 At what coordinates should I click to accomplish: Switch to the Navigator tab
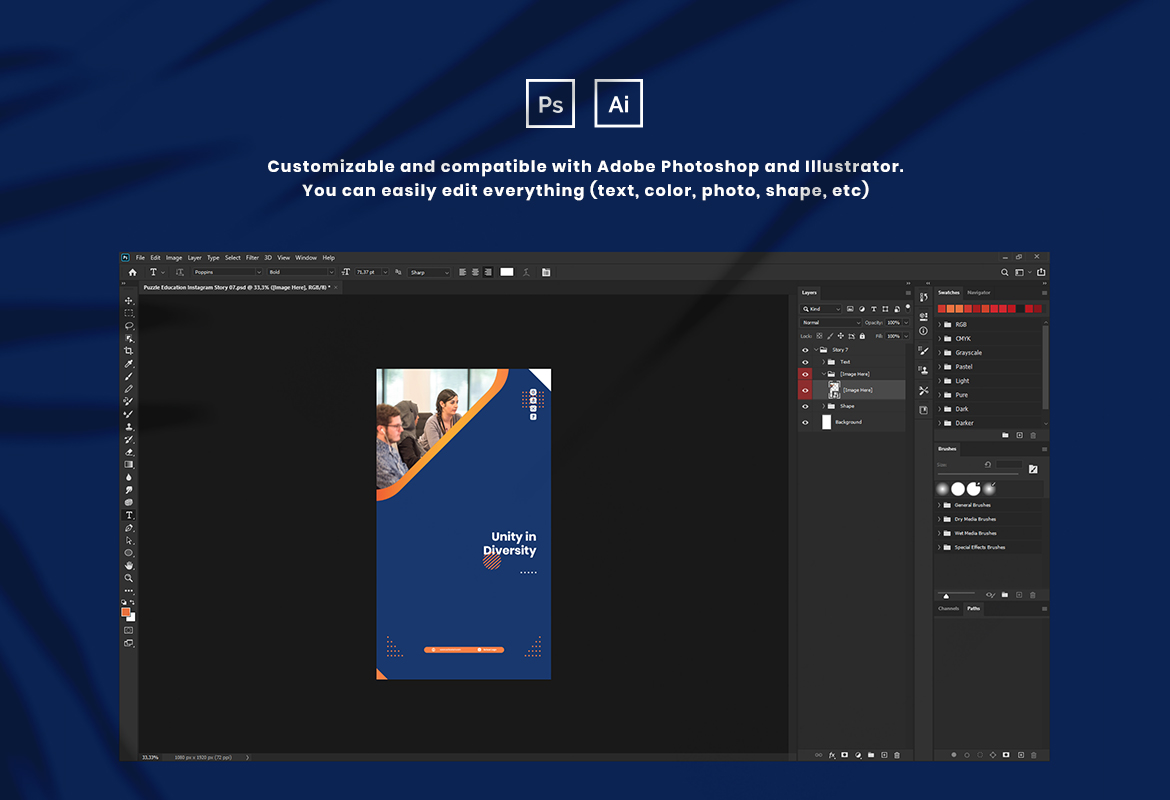click(978, 293)
